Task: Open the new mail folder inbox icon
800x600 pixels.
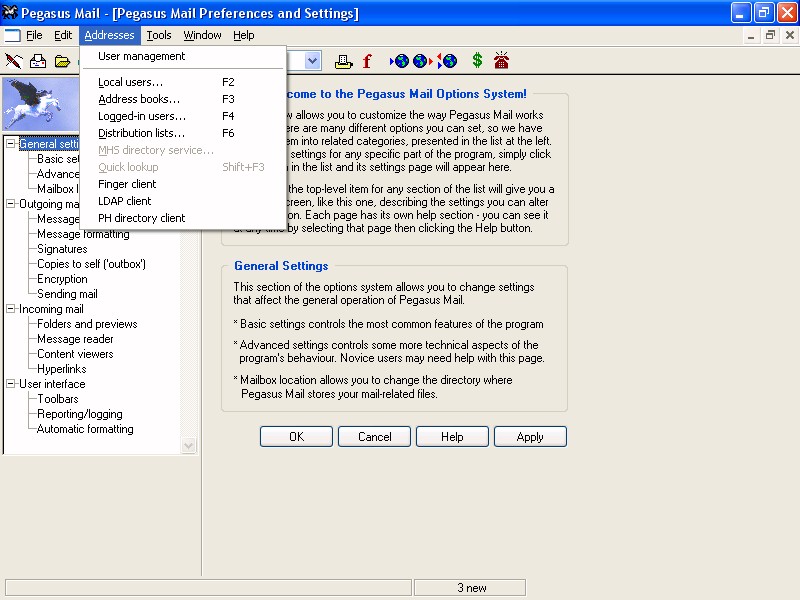Action: pyautogui.click(x=38, y=61)
